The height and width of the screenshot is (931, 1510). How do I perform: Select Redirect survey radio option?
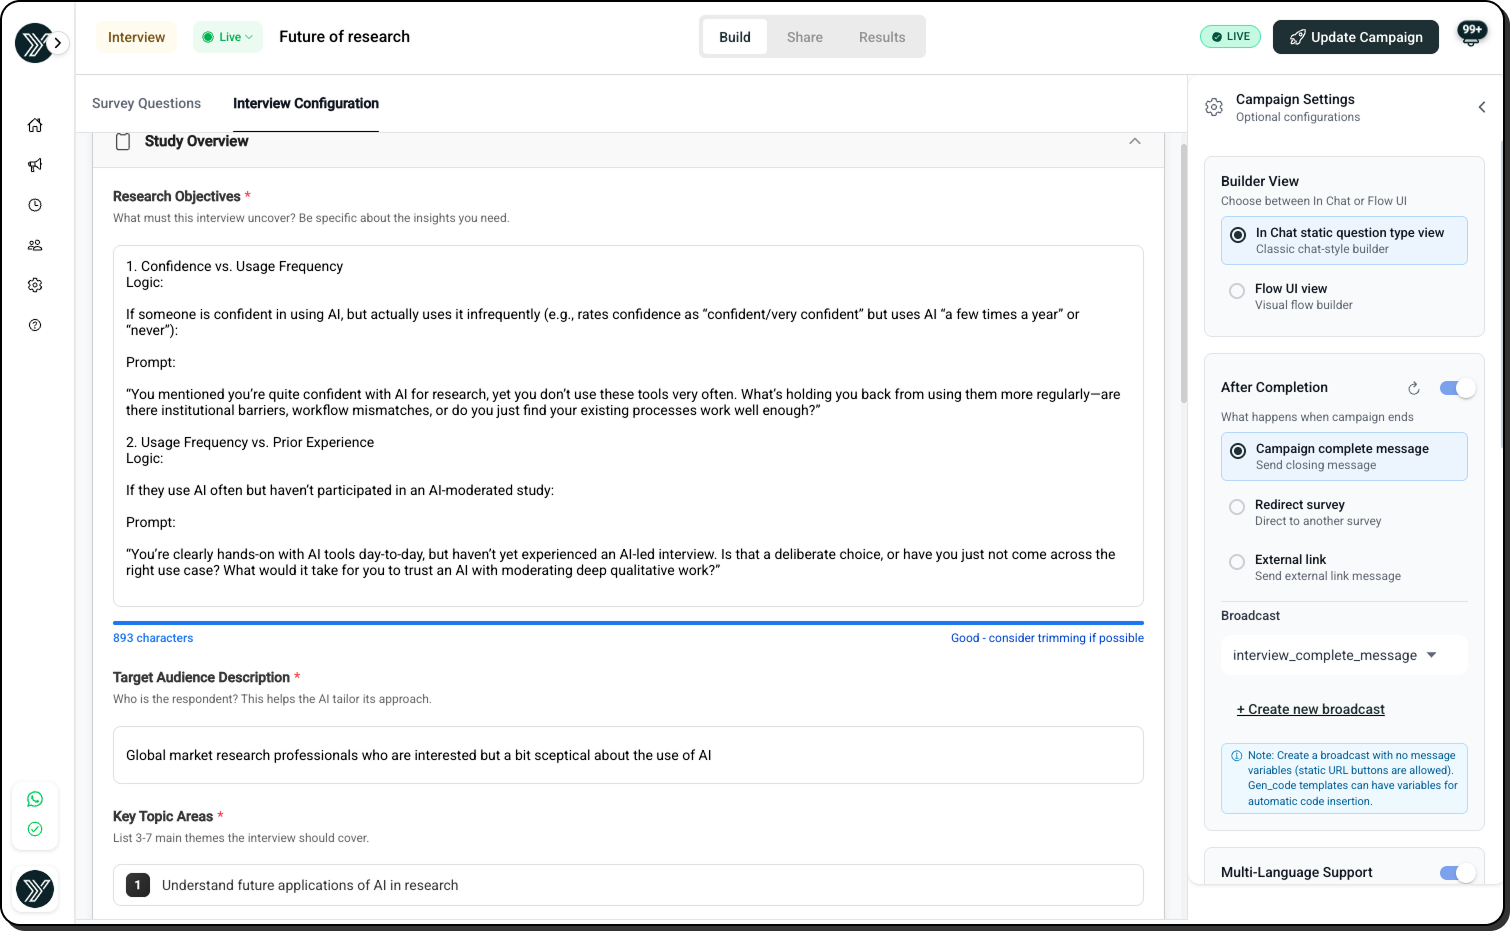click(1237, 507)
